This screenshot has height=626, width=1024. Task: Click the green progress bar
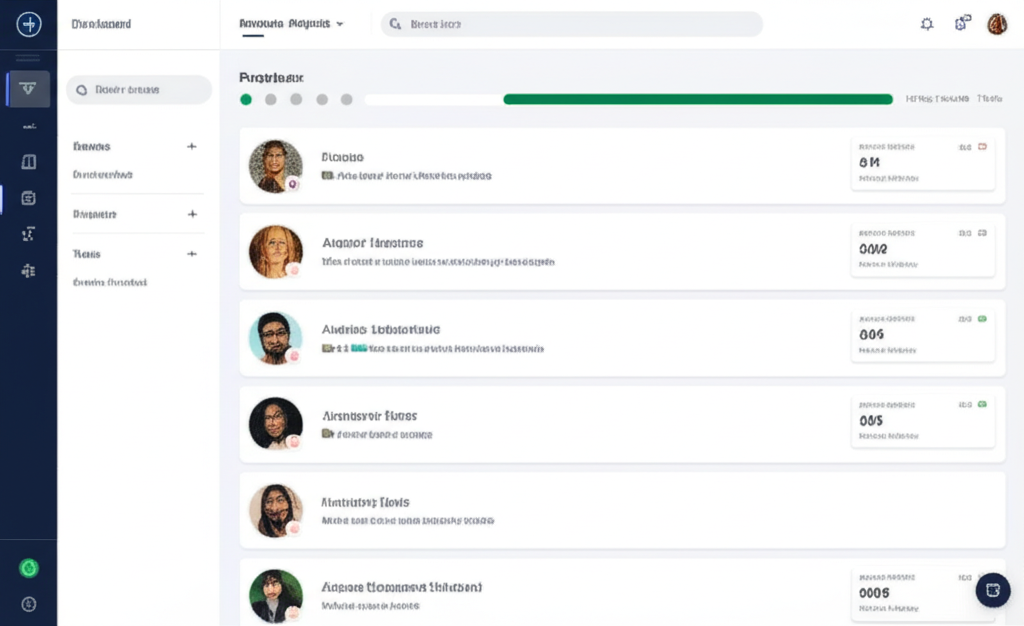point(697,99)
